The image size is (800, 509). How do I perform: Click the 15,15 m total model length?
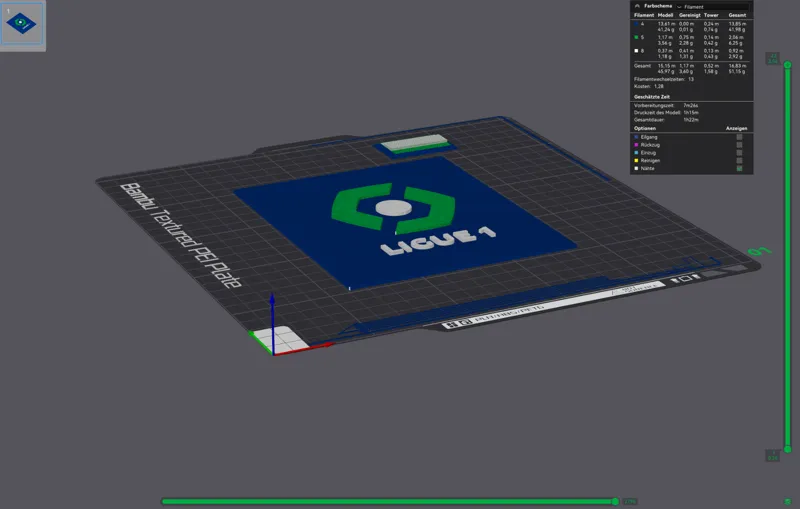pyautogui.click(x=665, y=66)
